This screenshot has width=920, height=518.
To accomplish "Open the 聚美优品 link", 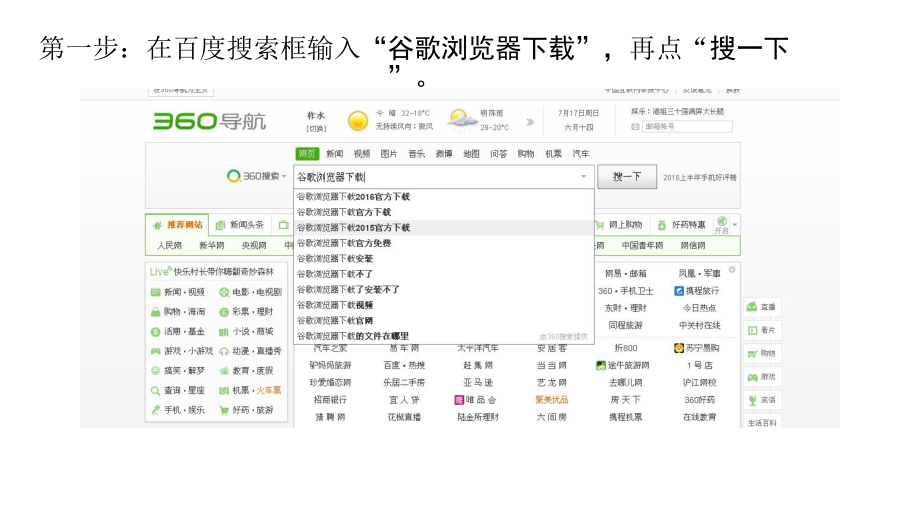I will coord(551,400).
